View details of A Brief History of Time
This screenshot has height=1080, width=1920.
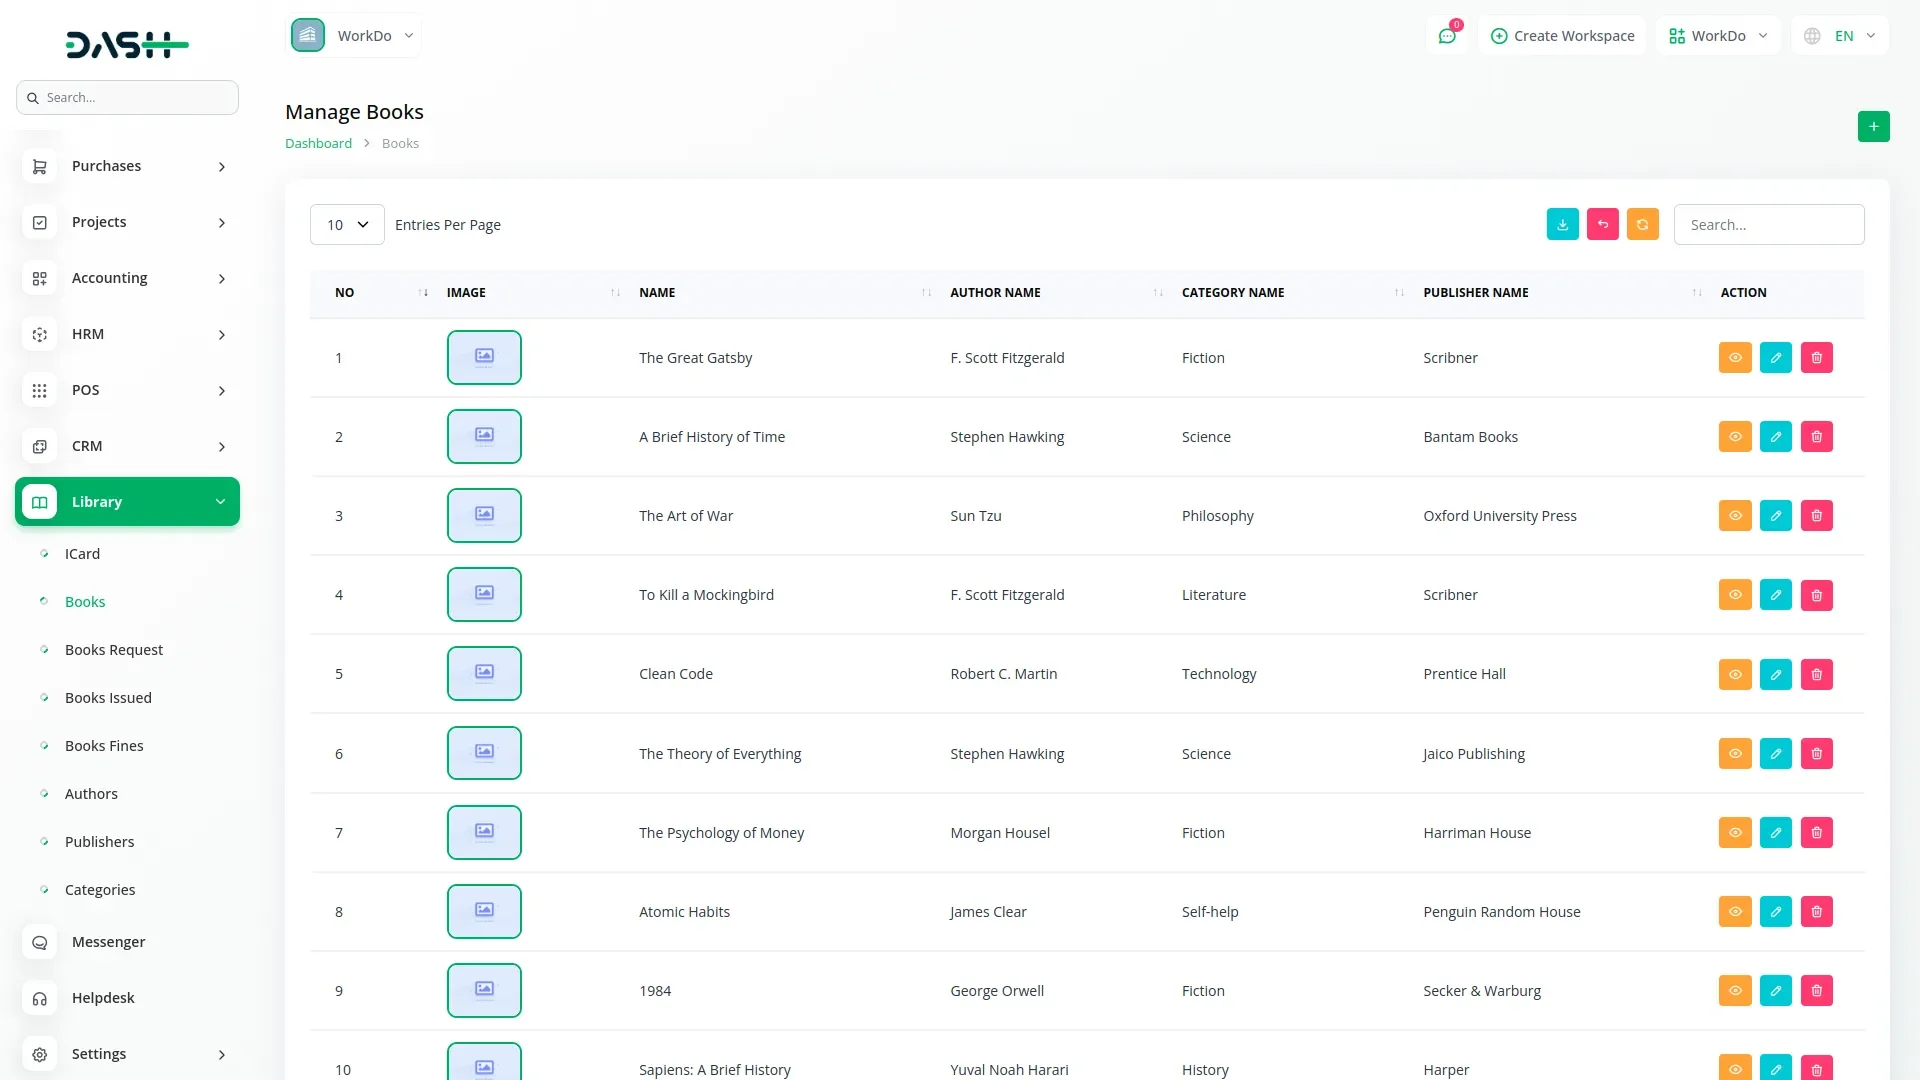(x=1735, y=437)
